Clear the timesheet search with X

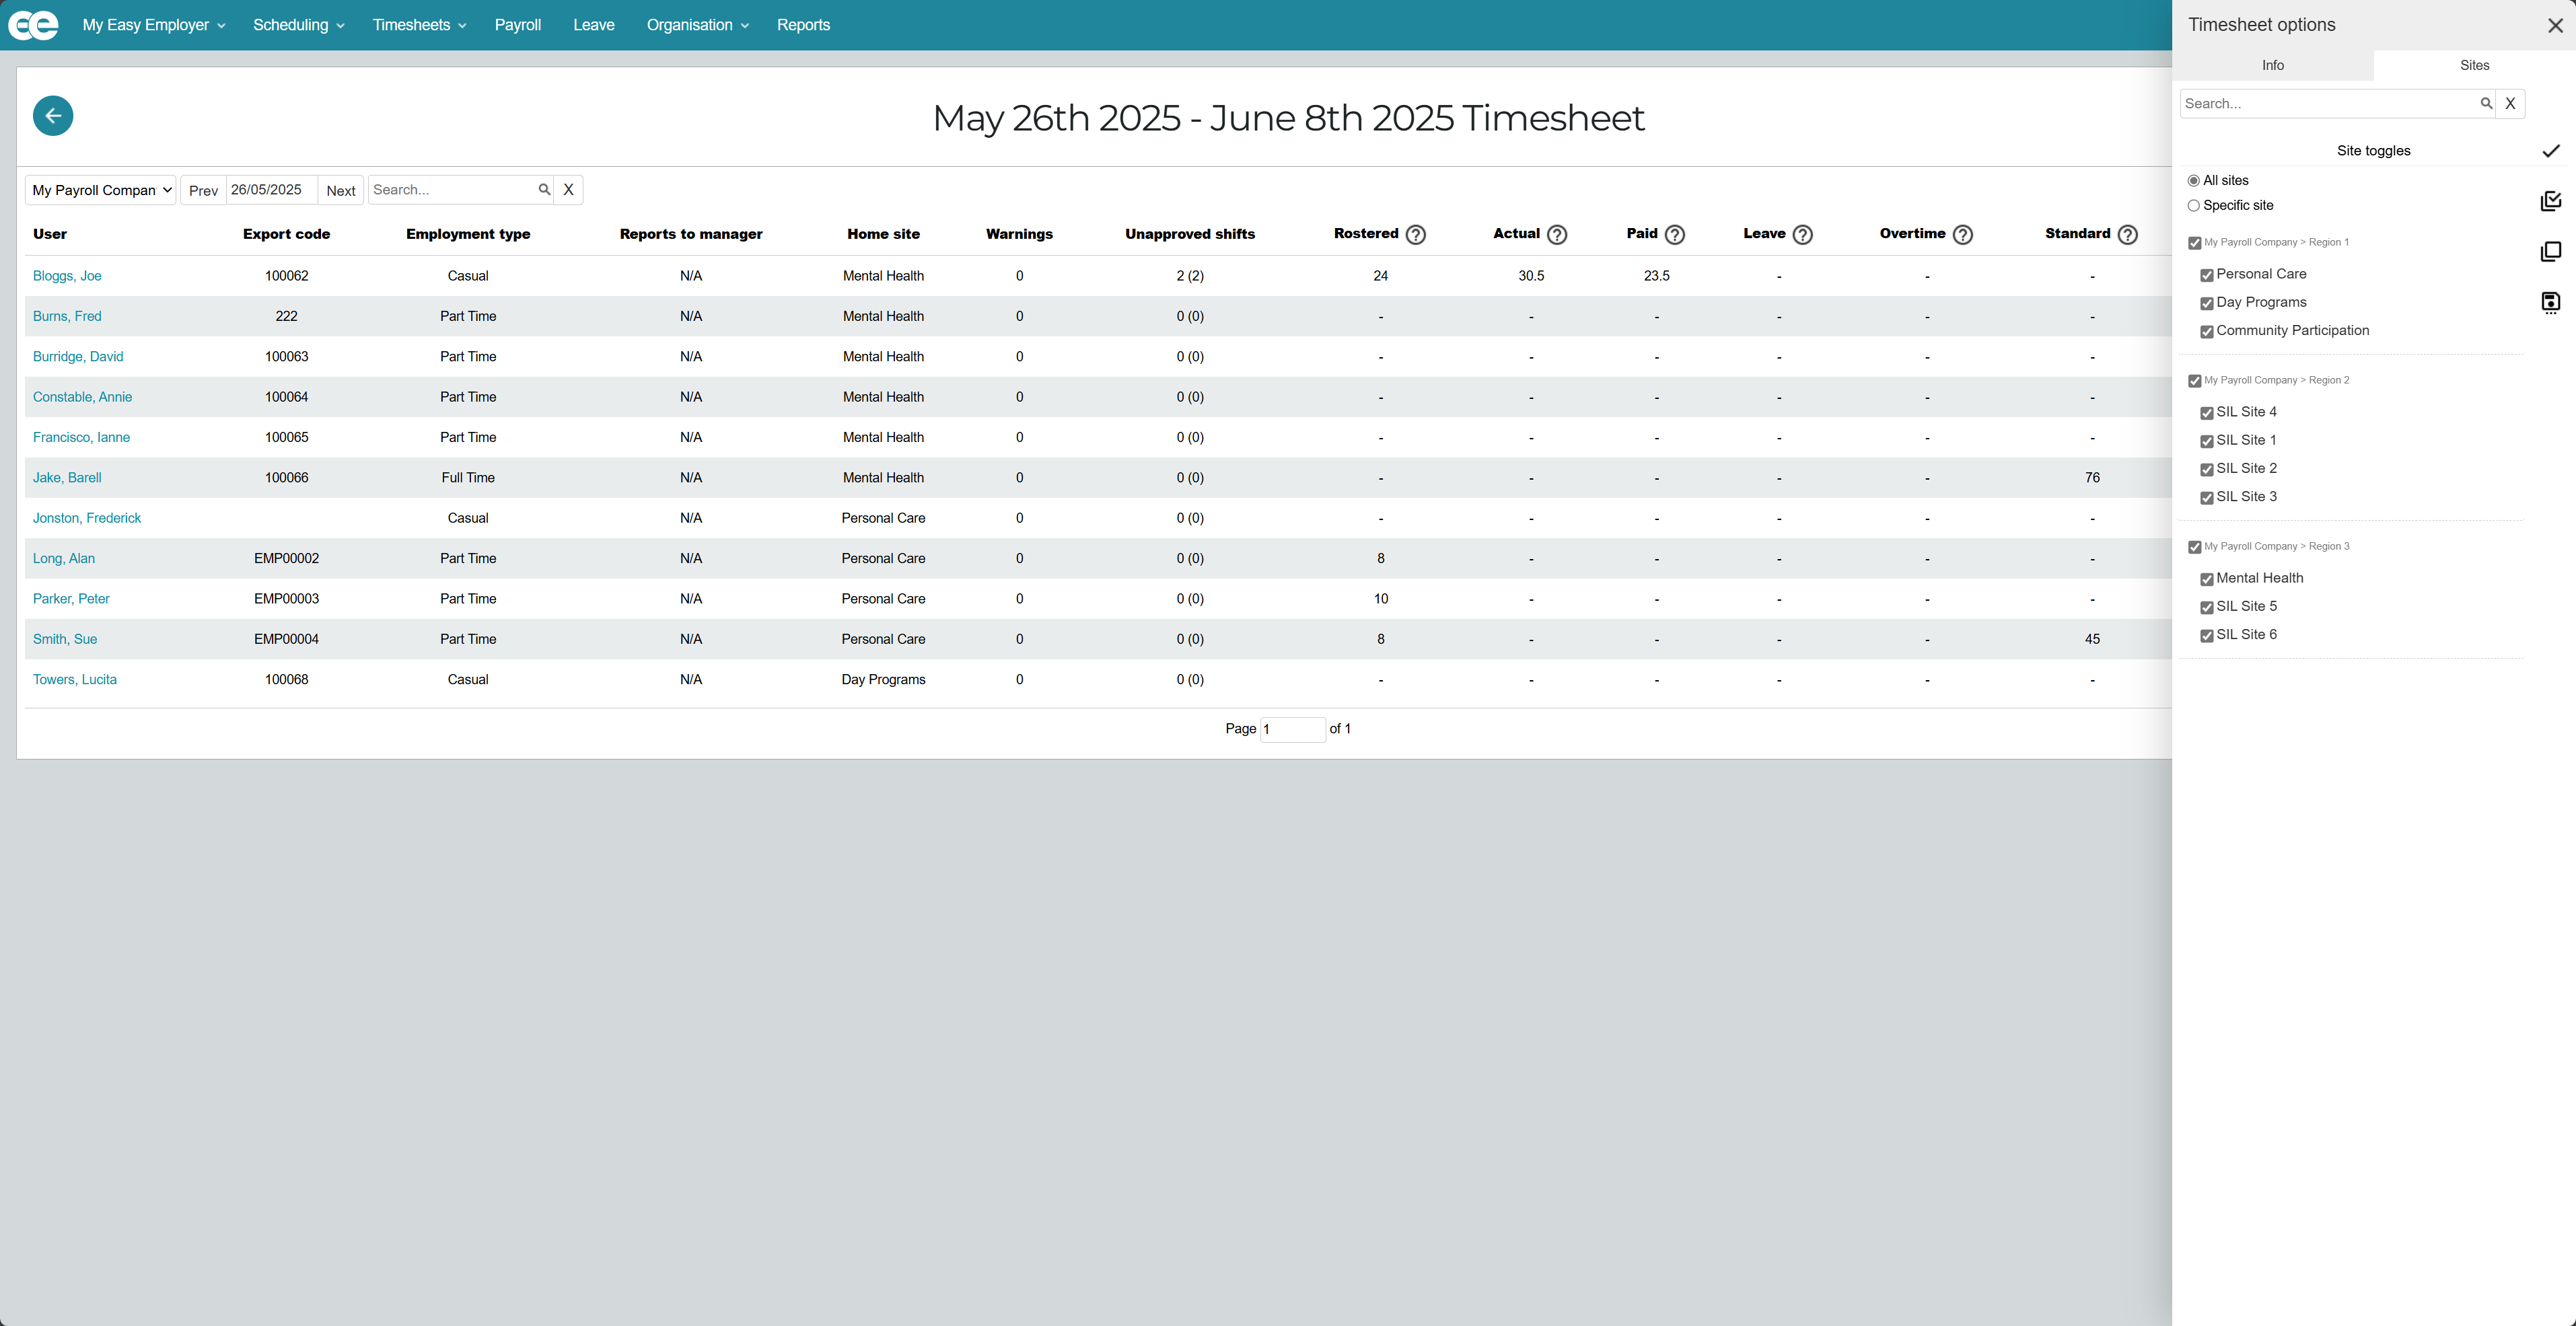click(x=568, y=190)
